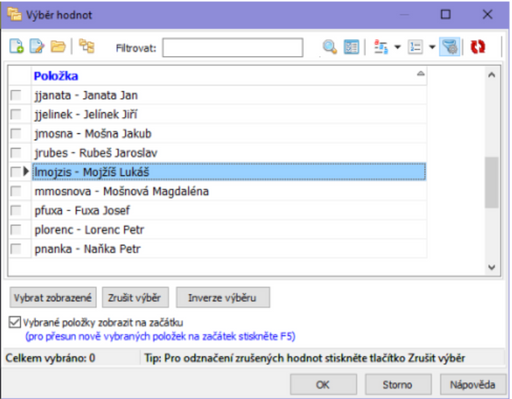Click the magnifier search icon
The height and width of the screenshot is (399, 512).
(330, 47)
